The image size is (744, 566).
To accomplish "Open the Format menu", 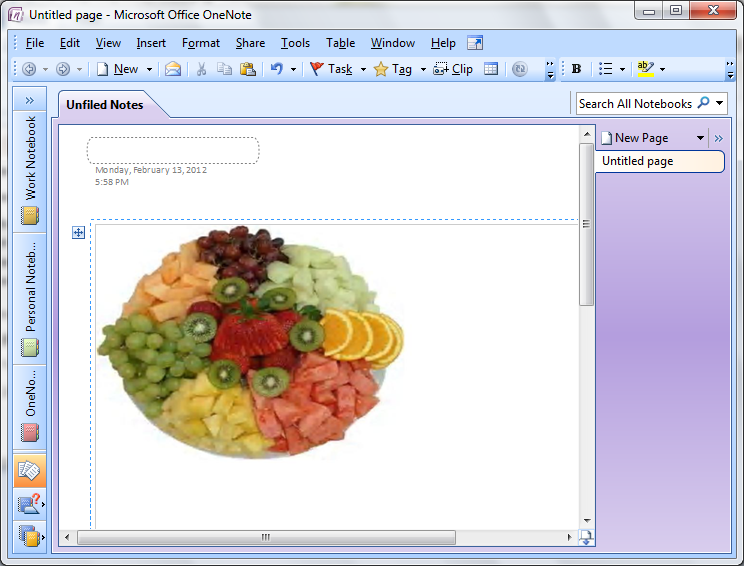I will point(201,43).
